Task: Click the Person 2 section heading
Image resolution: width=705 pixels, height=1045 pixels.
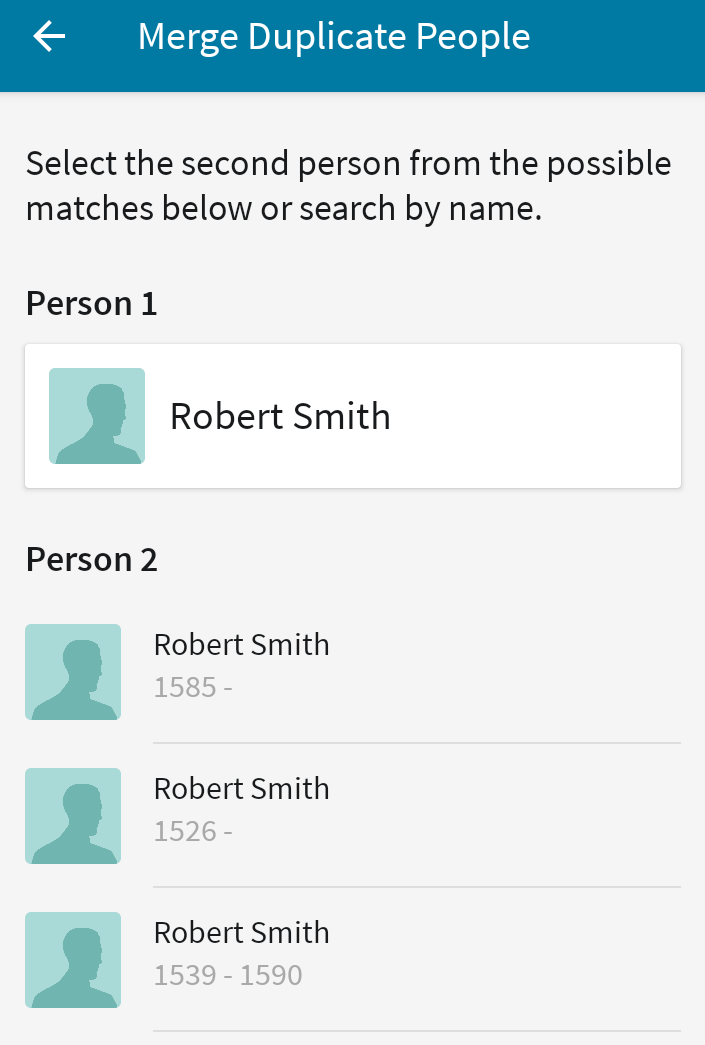Action: 92,560
